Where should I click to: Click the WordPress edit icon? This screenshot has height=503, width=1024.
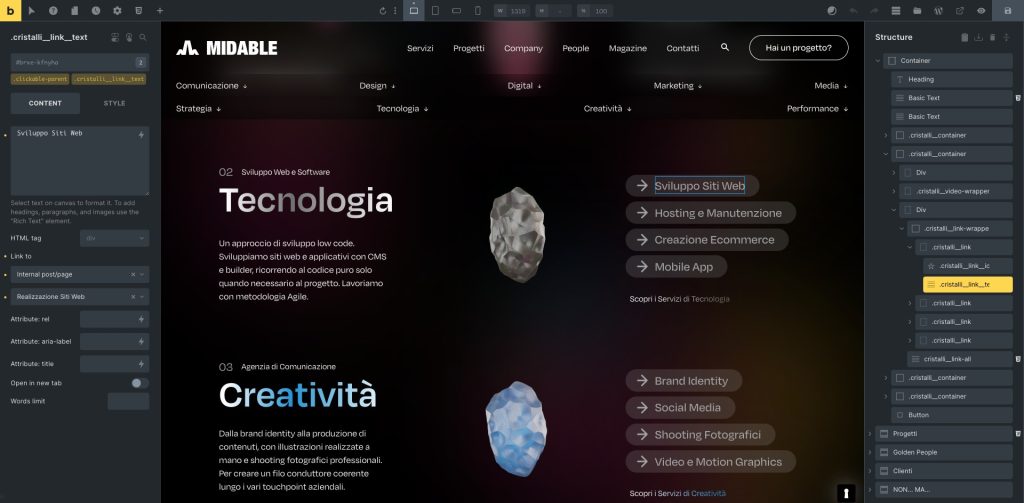pos(938,10)
